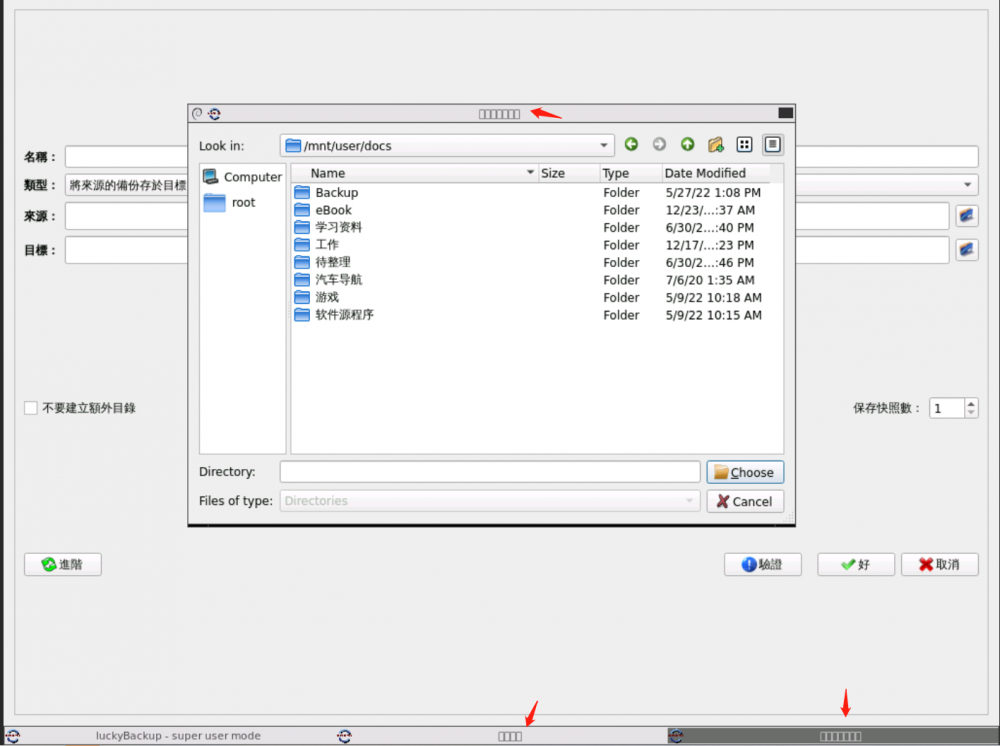The image size is (1000, 746).
Task: Select Computer in the sidebar
Action: (x=242, y=177)
